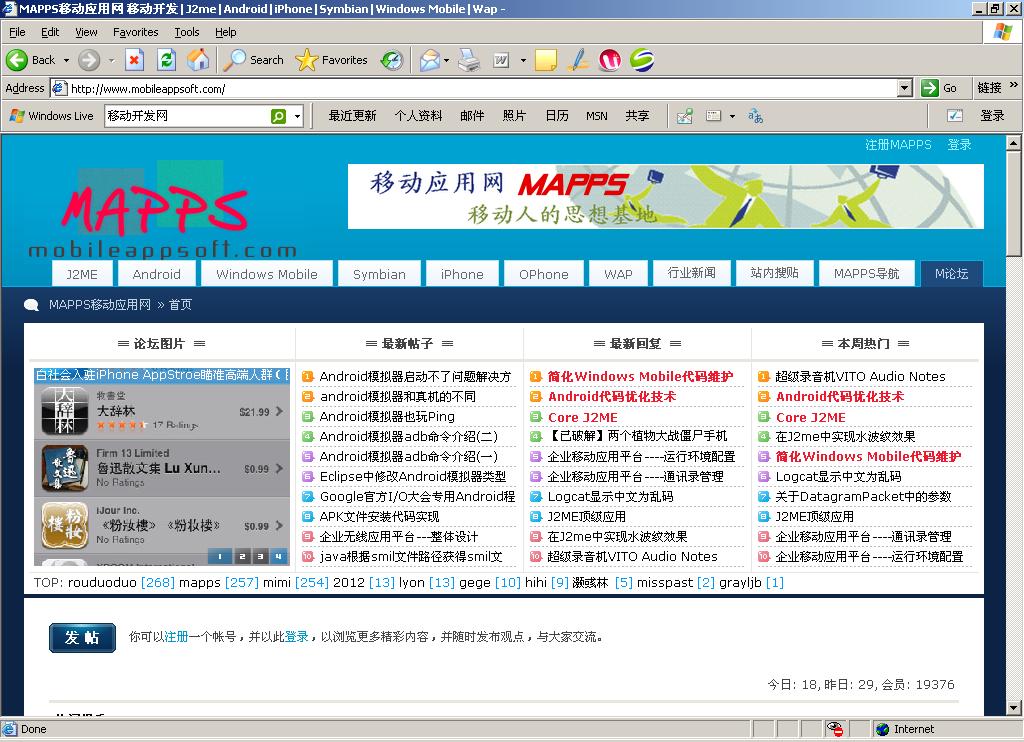Open the Back button history dropdown arrow

[66, 60]
